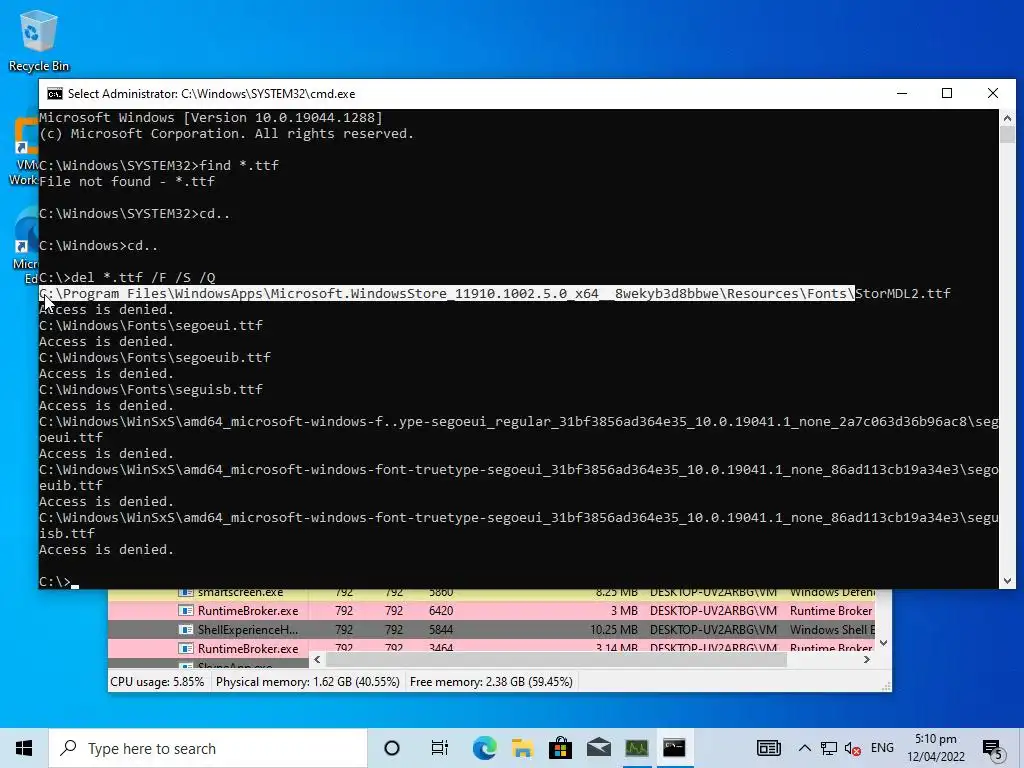Viewport: 1024px width, 768px height.
Task: Click the Physical memory status entry
Action: tap(308, 682)
